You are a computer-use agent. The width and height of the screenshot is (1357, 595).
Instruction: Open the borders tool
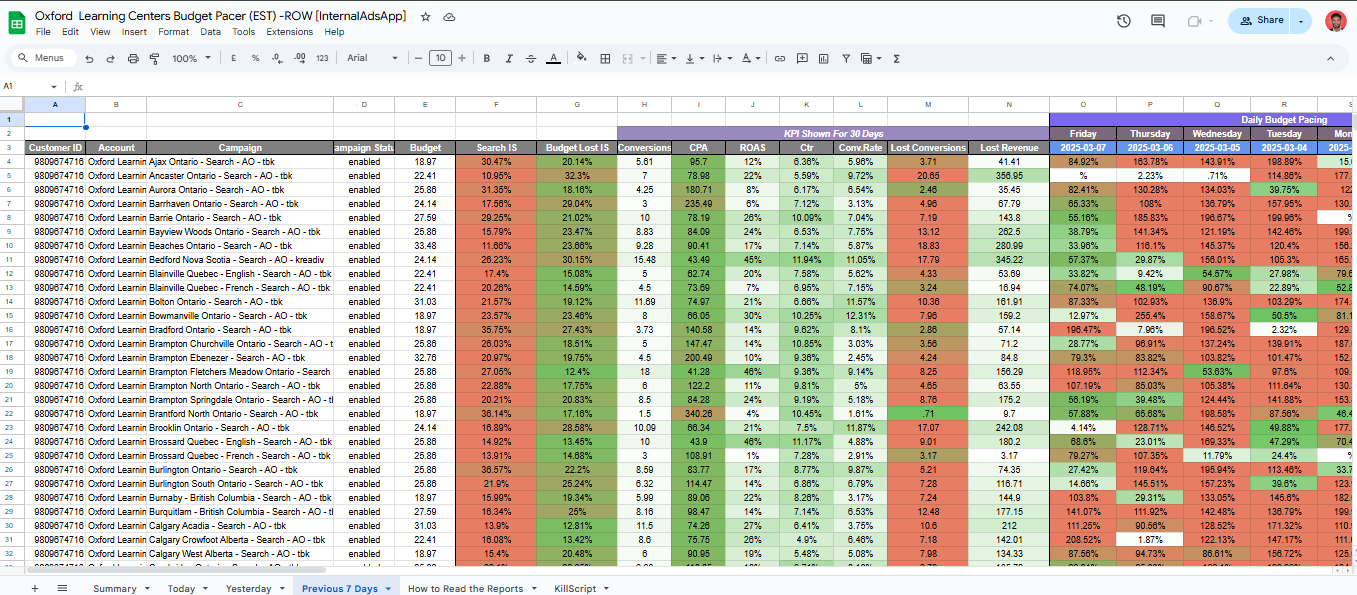[x=605, y=59]
